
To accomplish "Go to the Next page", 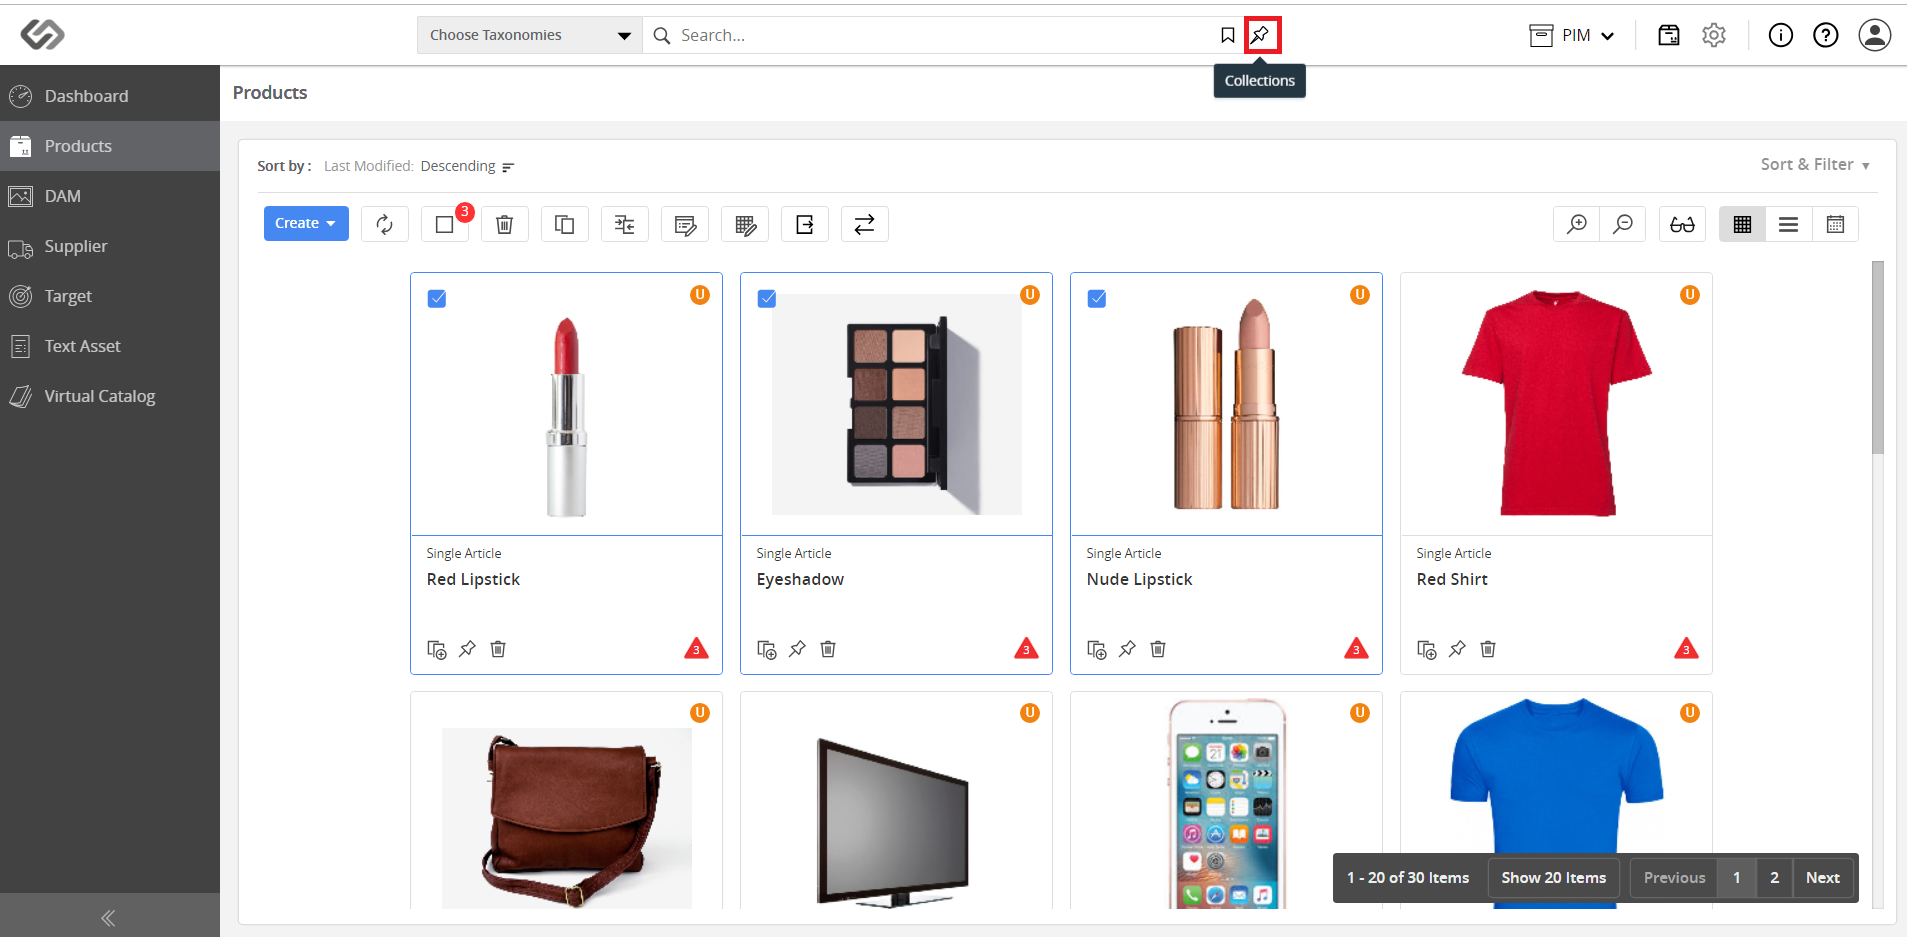I will point(1823,878).
